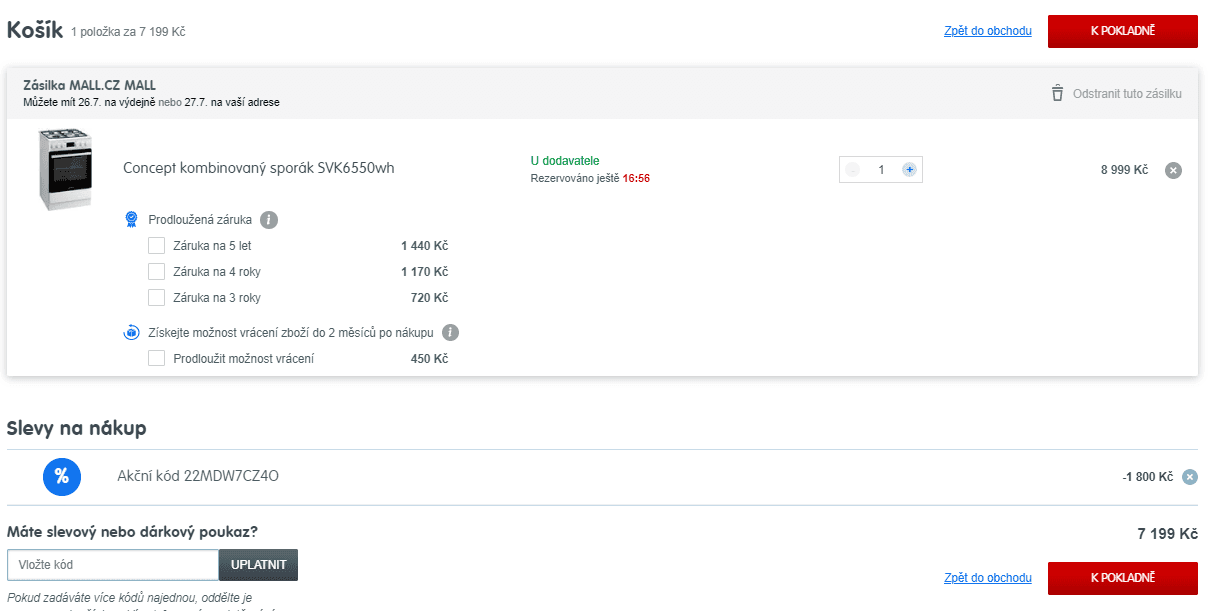Click the extended warranty ribbon icon
The image size is (1212, 611).
point(131,219)
